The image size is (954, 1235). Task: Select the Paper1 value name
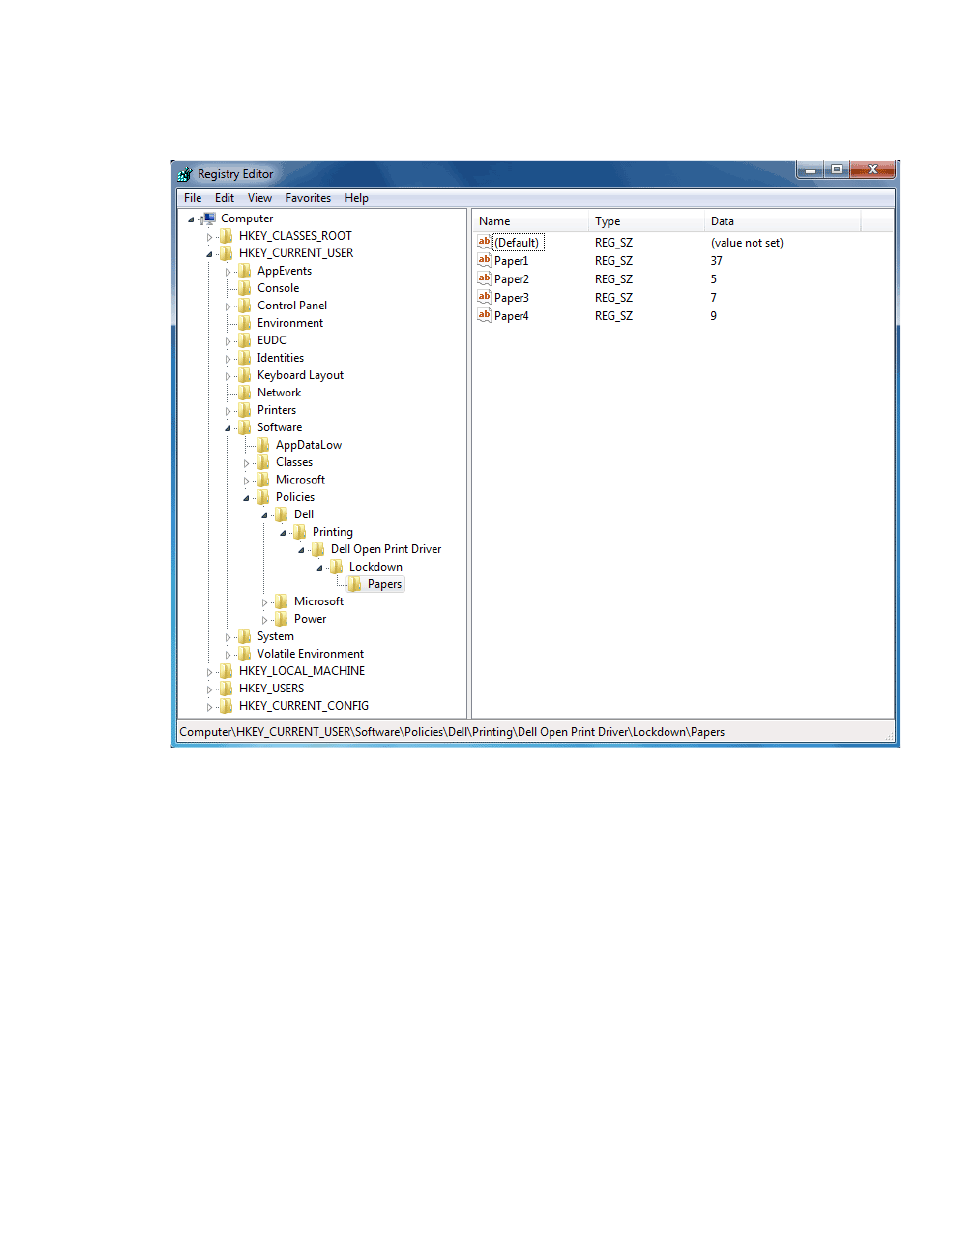(x=511, y=261)
